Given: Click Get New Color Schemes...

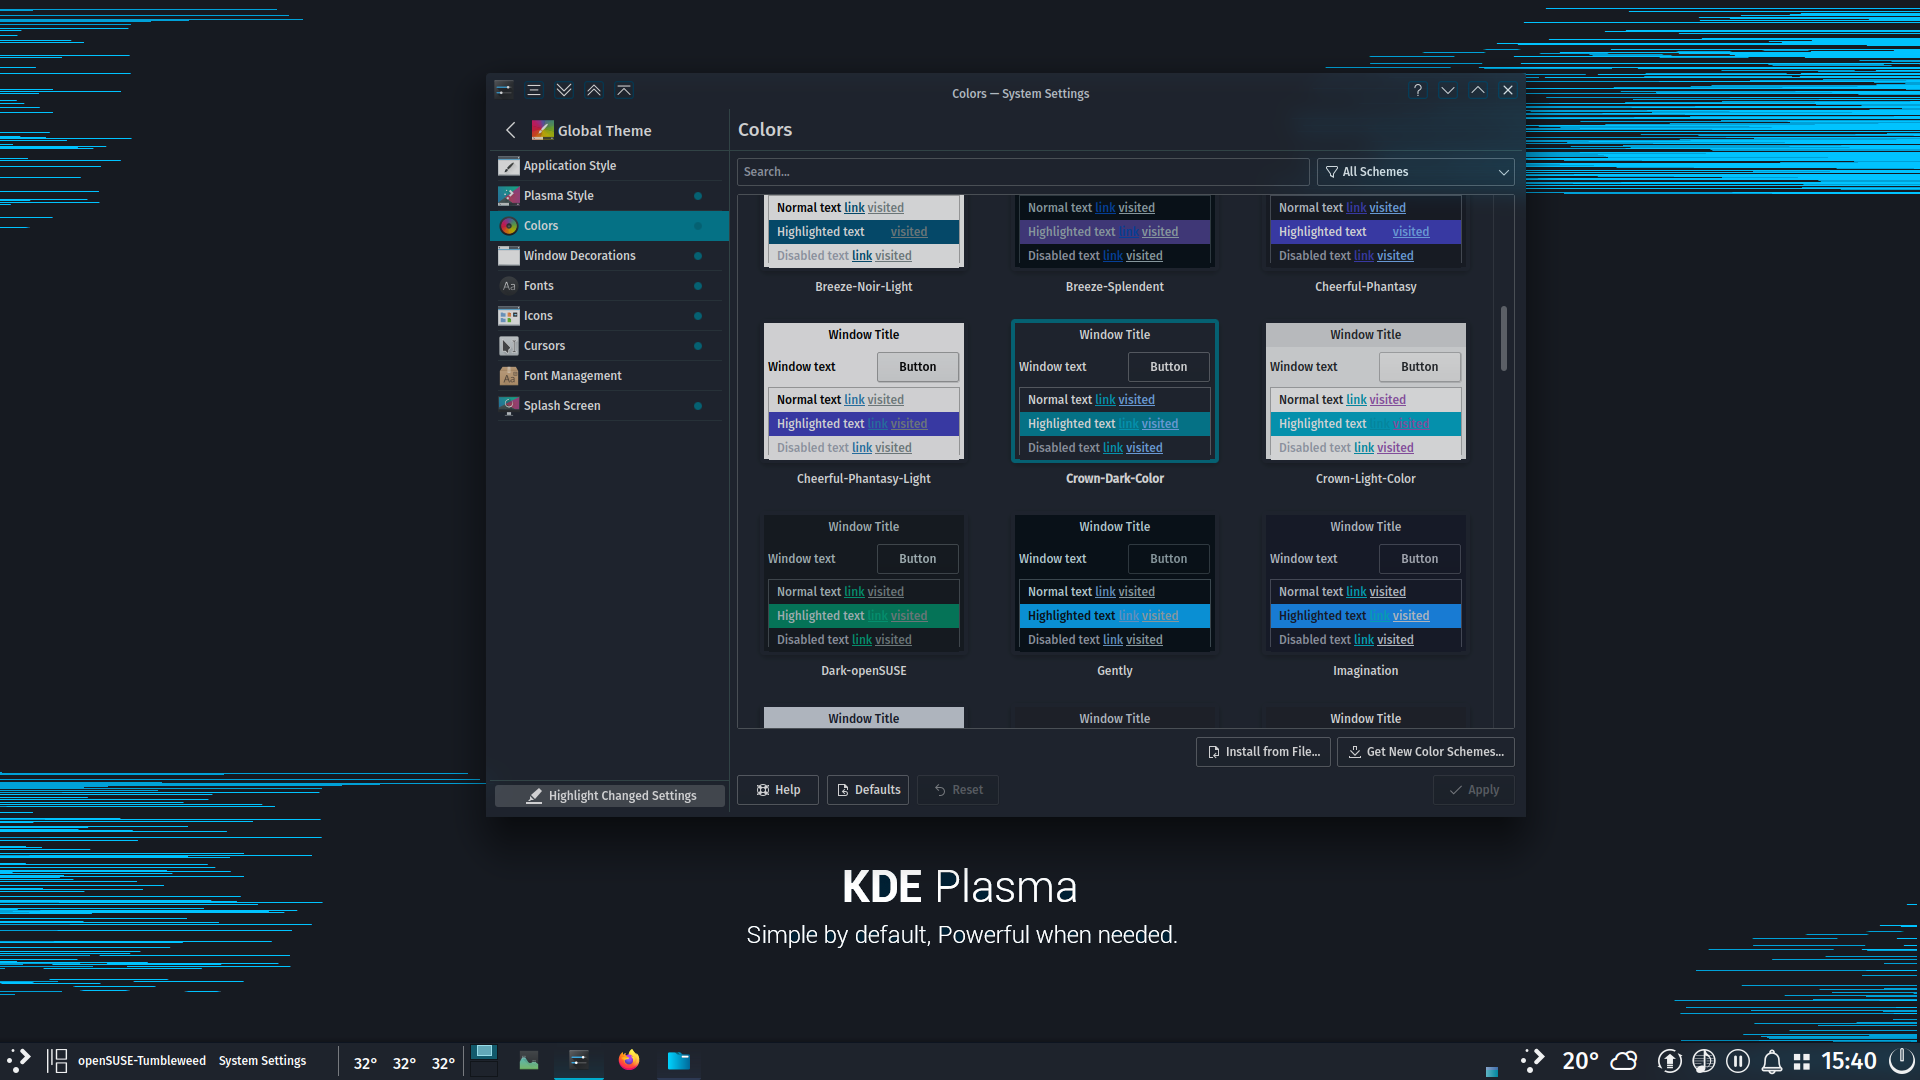Looking at the screenshot, I should [1425, 752].
